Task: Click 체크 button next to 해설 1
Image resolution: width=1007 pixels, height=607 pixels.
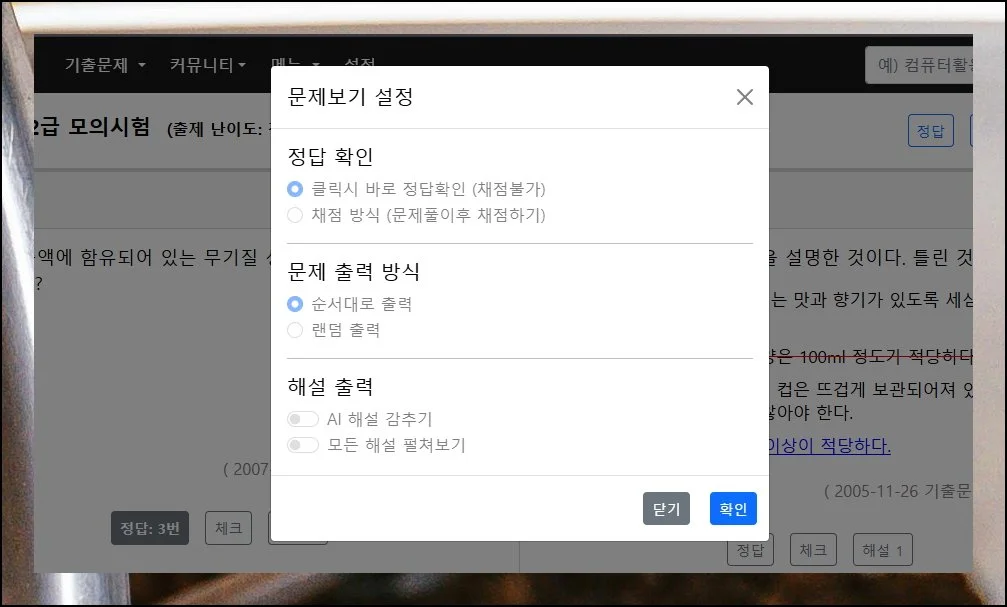Action: [813, 549]
